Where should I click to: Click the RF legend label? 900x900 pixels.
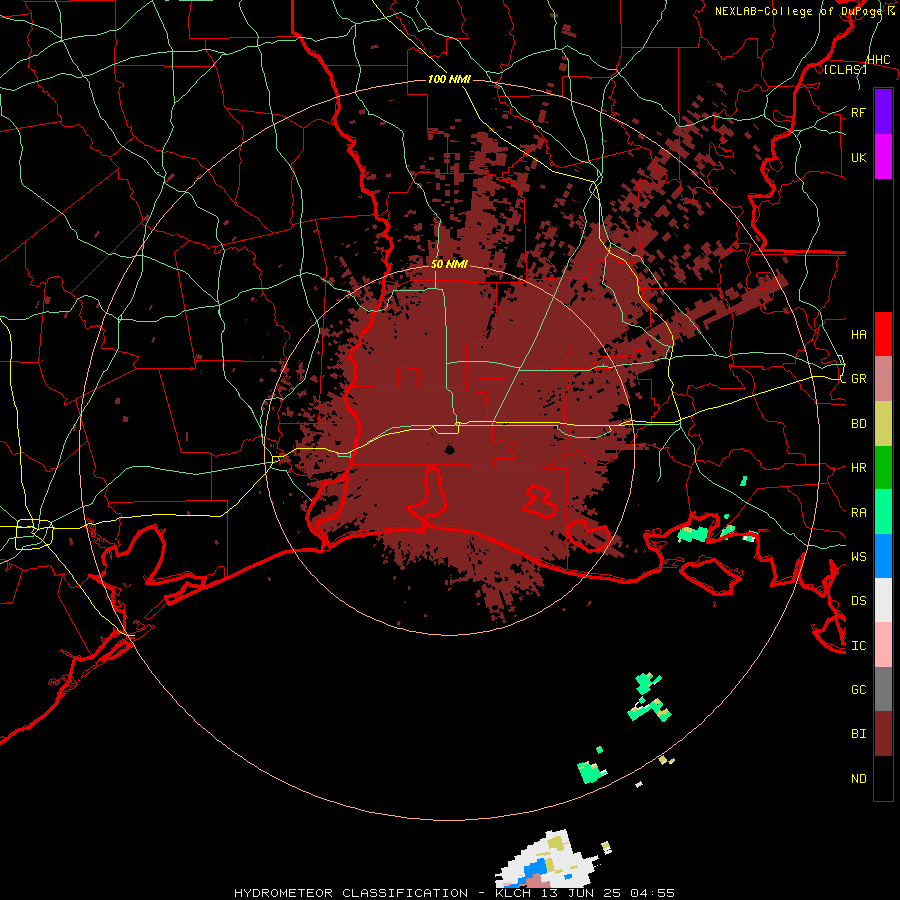point(858,112)
